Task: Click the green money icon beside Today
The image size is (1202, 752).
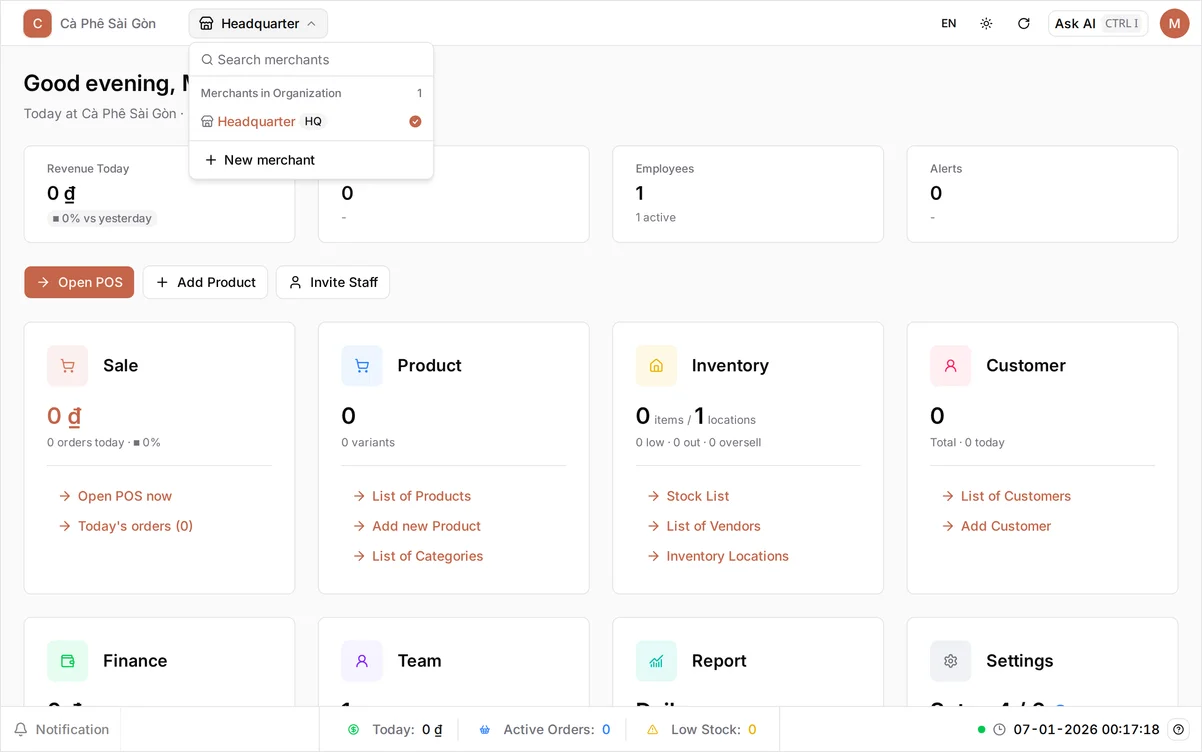Action: coord(354,730)
